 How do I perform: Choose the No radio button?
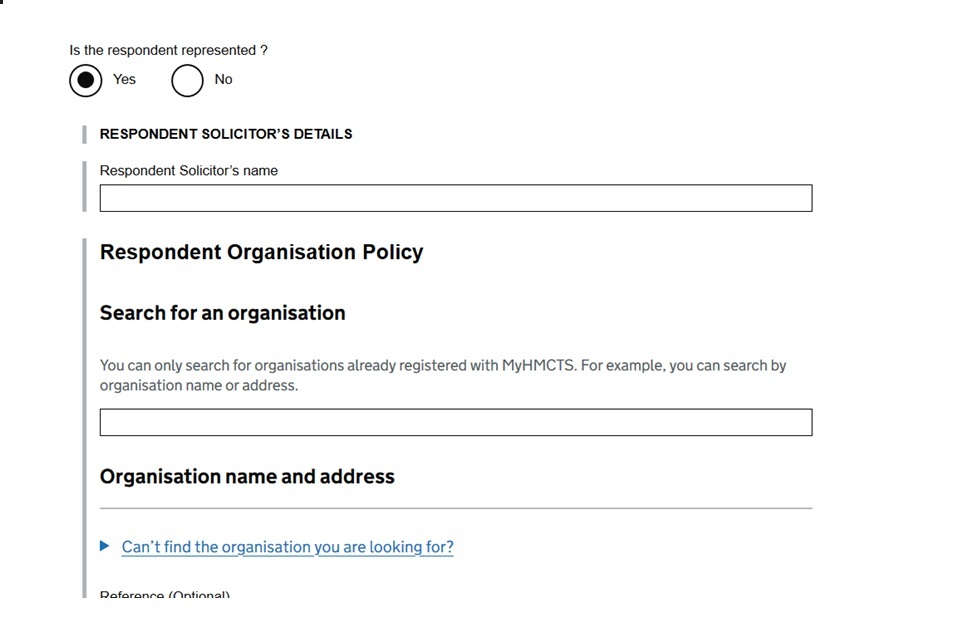tap(187, 80)
